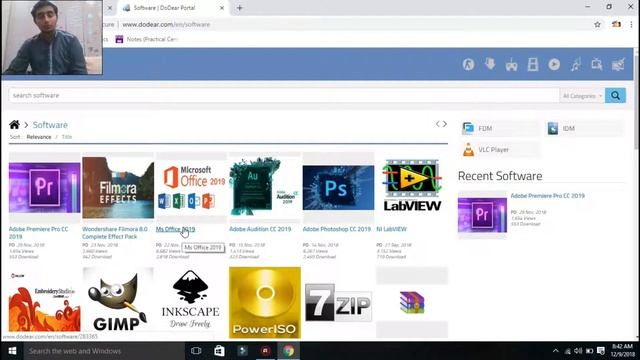Screen dimensions: 640x360
Task: Bookmark this page with the star icon
Action: pyautogui.click(x=597, y=24)
